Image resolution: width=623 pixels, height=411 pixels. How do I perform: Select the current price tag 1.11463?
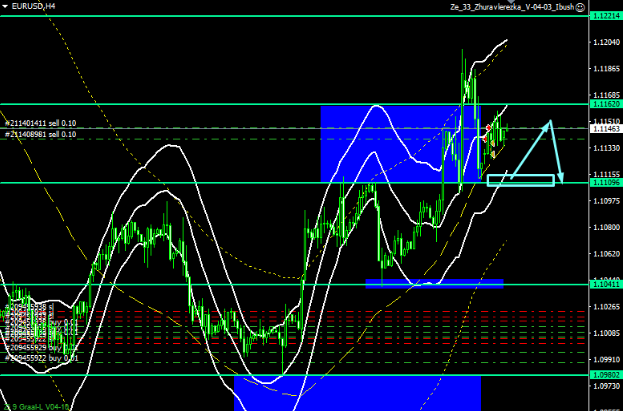point(604,128)
